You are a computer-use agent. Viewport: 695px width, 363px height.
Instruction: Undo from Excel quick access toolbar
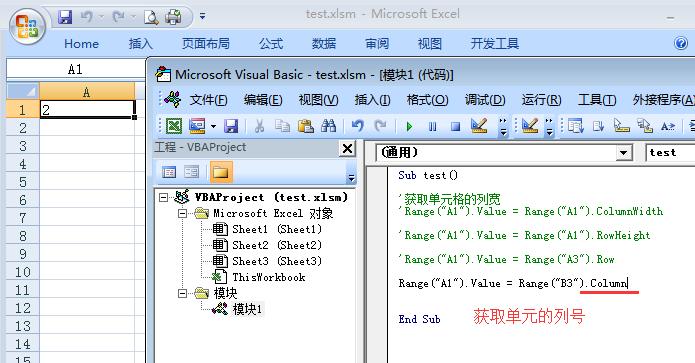pyautogui.click(x=87, y=17)
